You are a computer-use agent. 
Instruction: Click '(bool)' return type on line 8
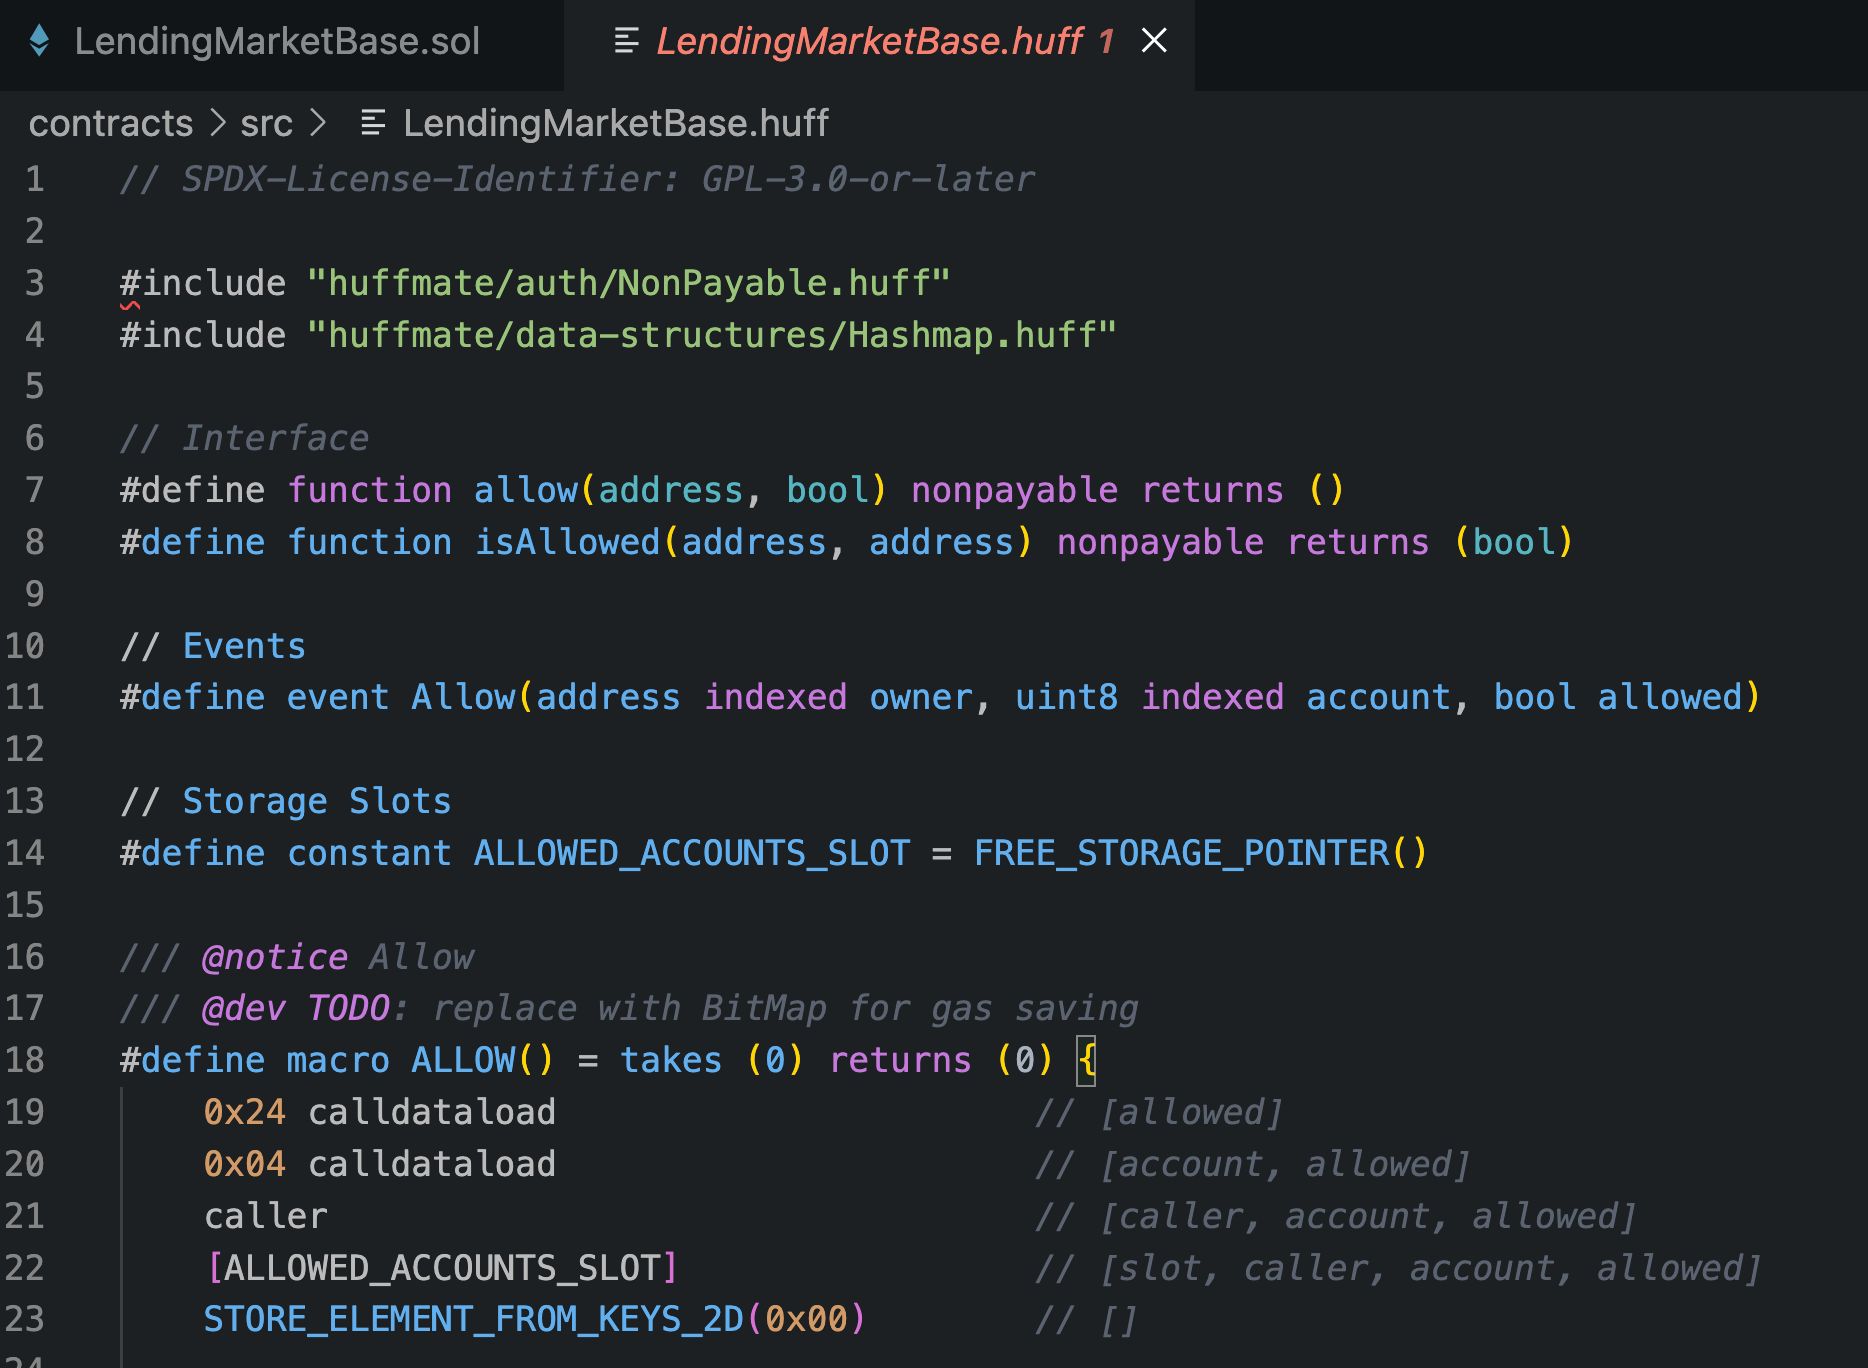[1514, 542]
